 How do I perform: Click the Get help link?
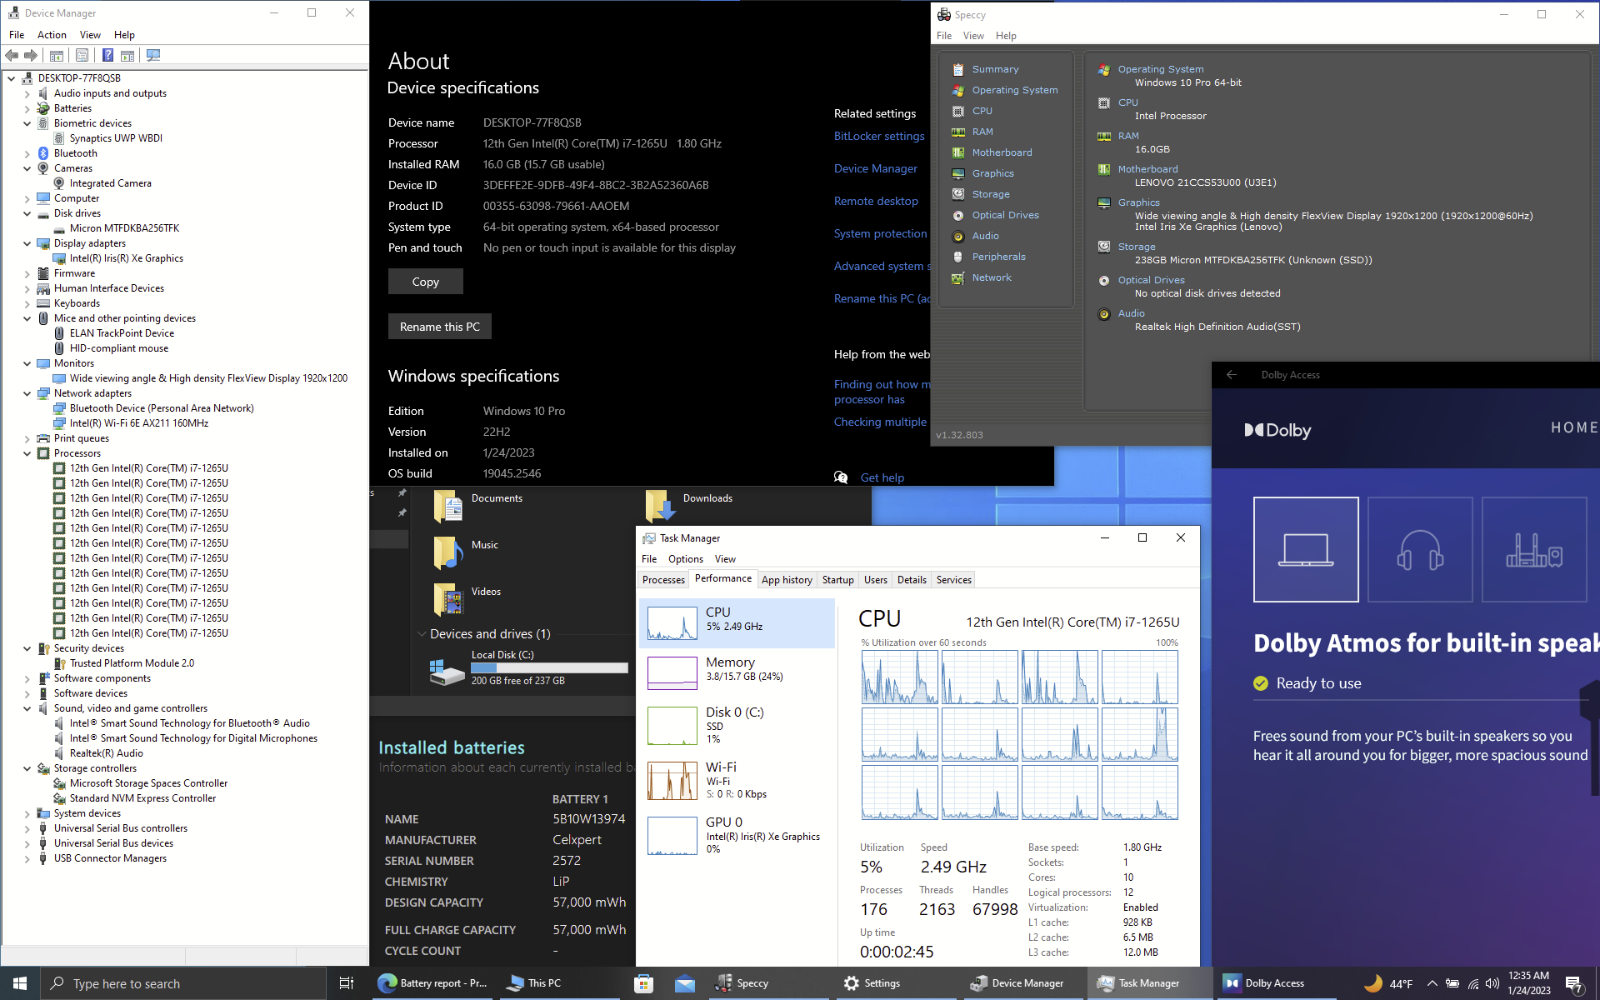(882, 478)
